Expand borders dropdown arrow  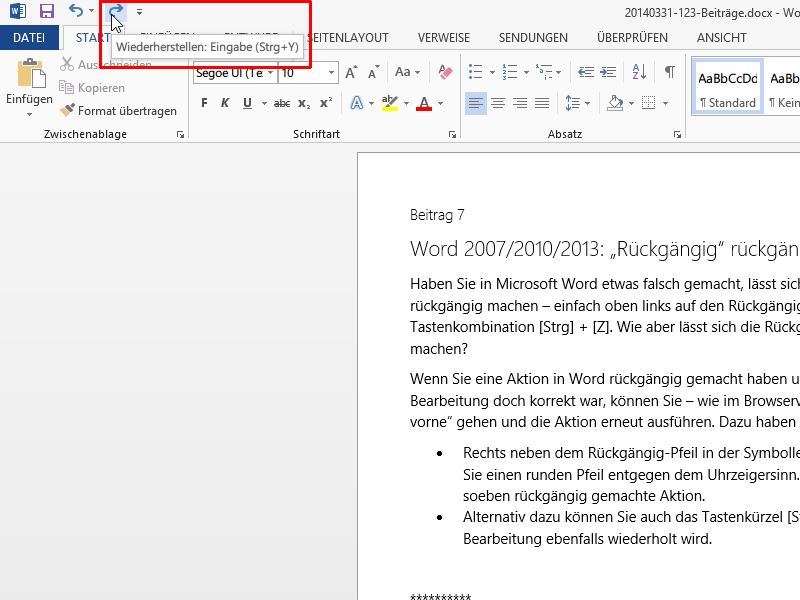click(665, 104)
